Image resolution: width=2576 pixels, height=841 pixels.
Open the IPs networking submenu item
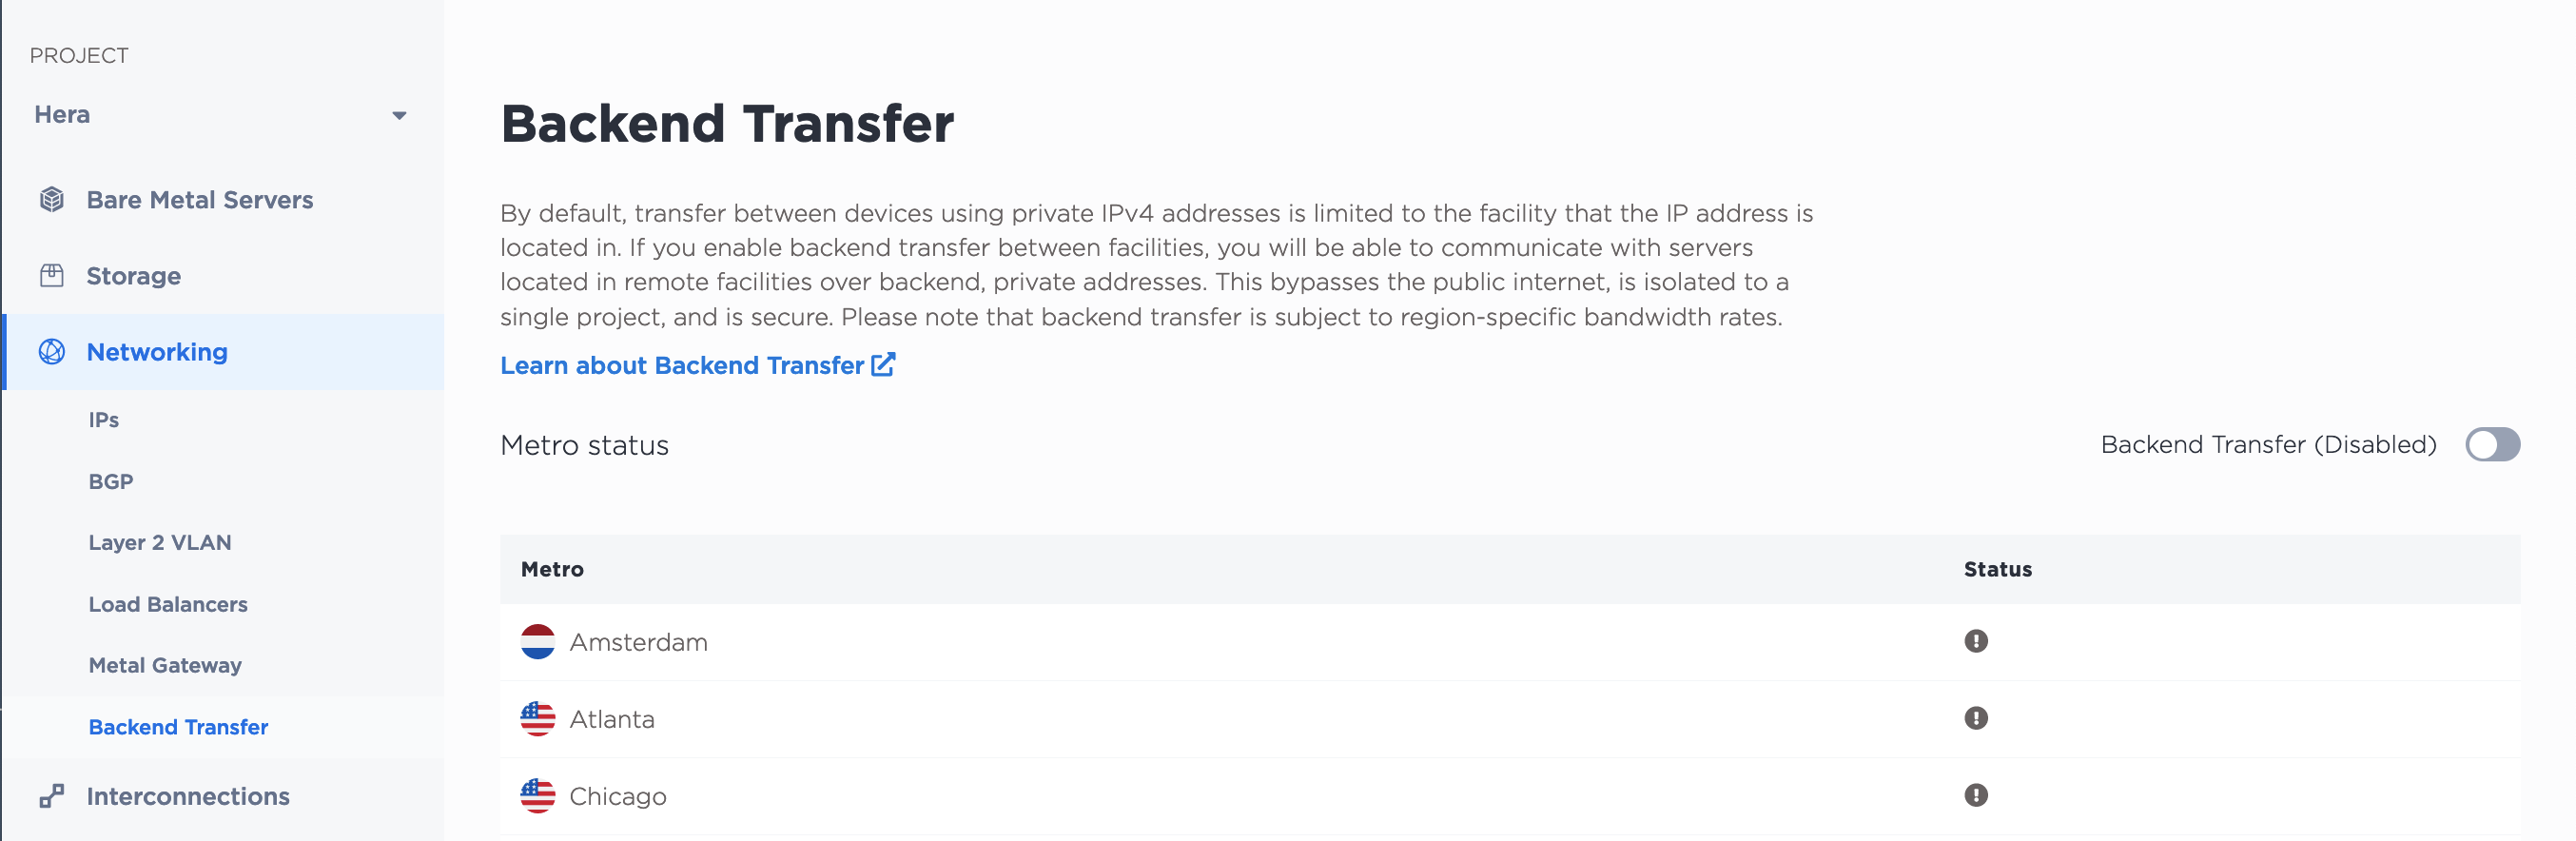click(x=104, y=420)
